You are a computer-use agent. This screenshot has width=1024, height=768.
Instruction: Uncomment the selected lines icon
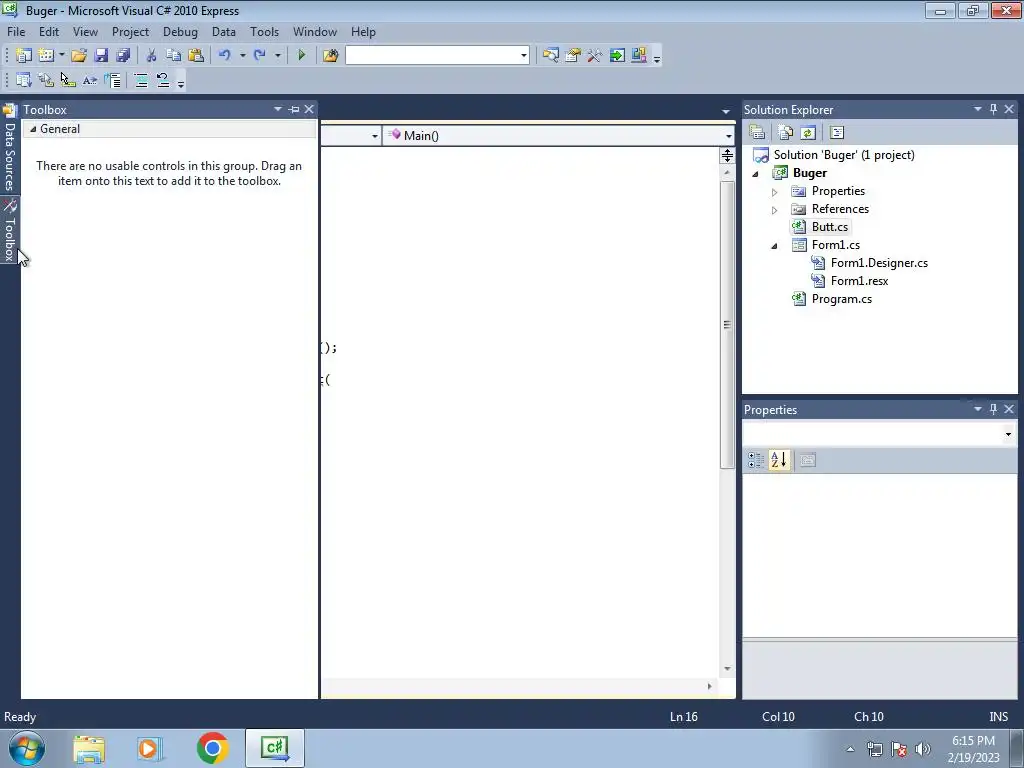163,80
